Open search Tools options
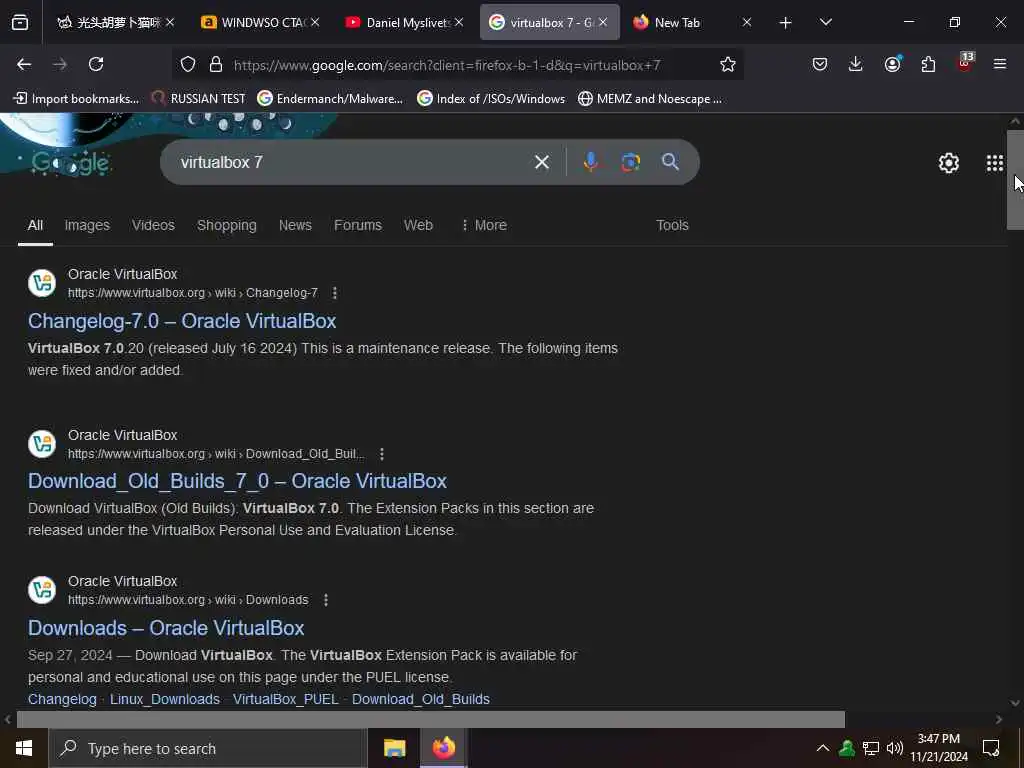The image size is (1024, 768). coord(672,225)
